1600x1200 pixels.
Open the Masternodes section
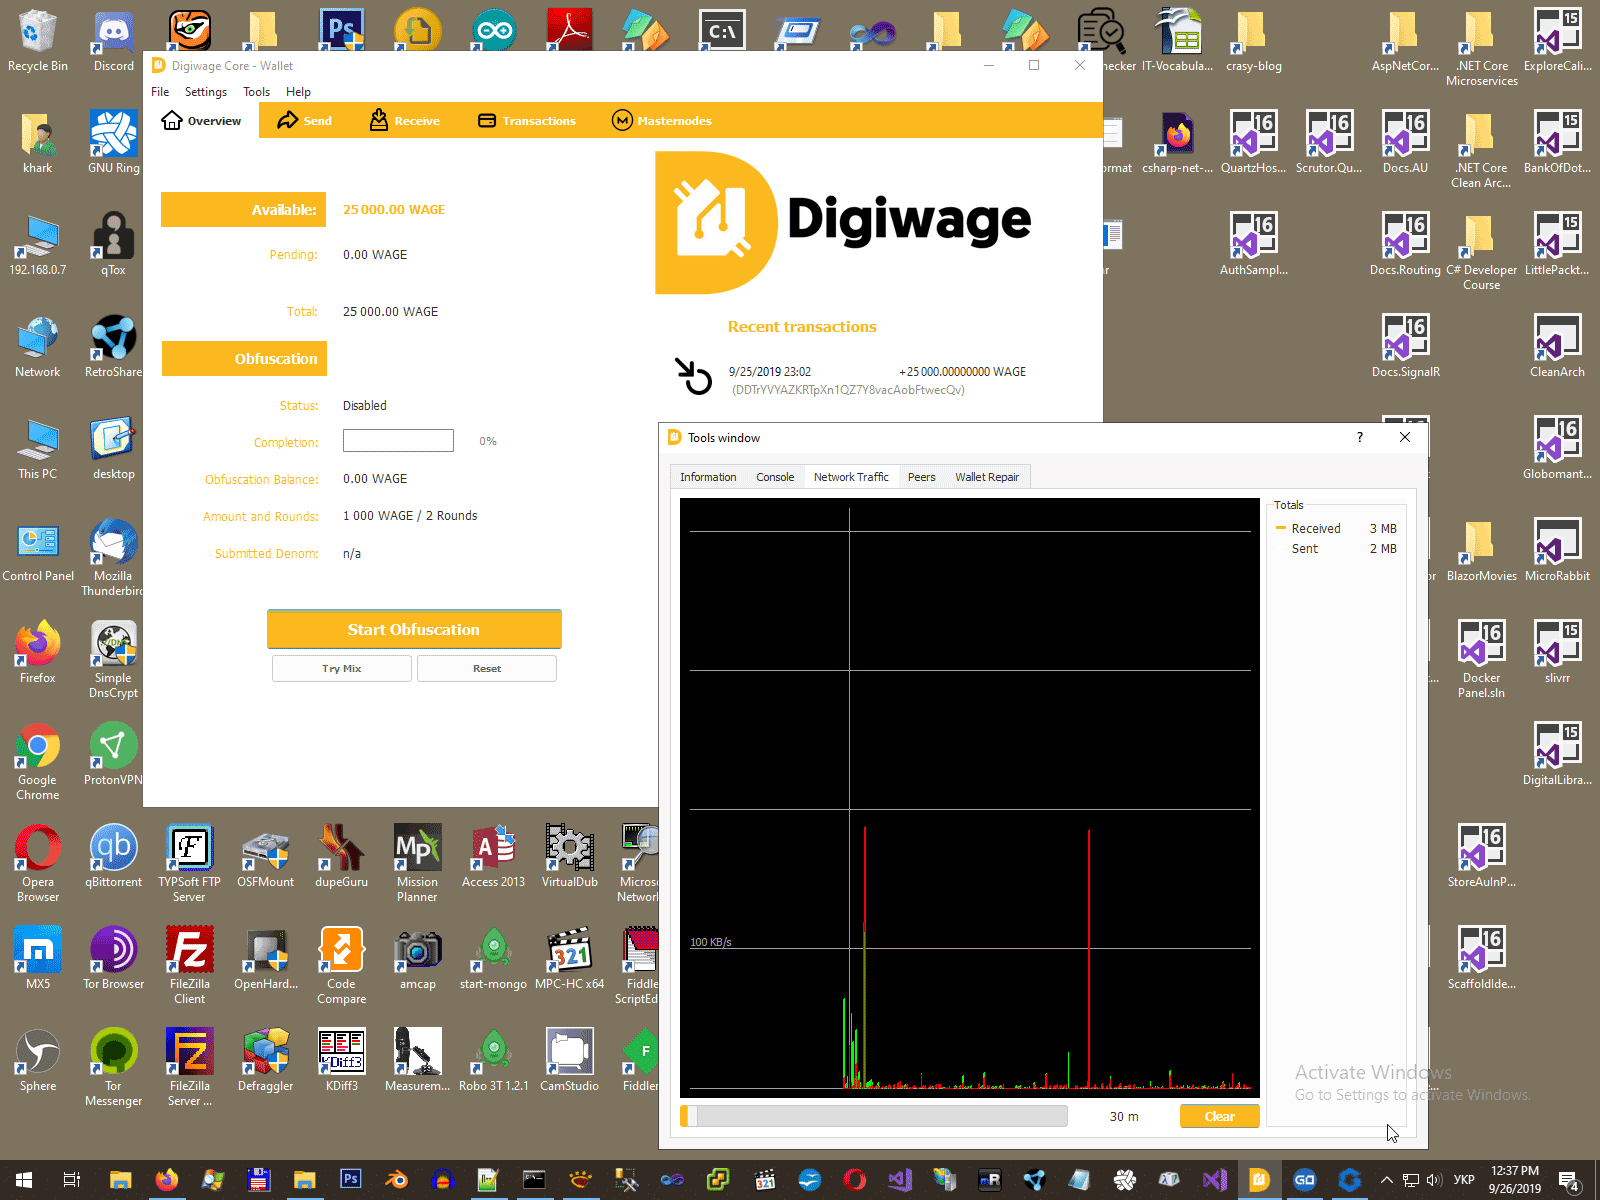pyautogui.click(x=662, y=121)
